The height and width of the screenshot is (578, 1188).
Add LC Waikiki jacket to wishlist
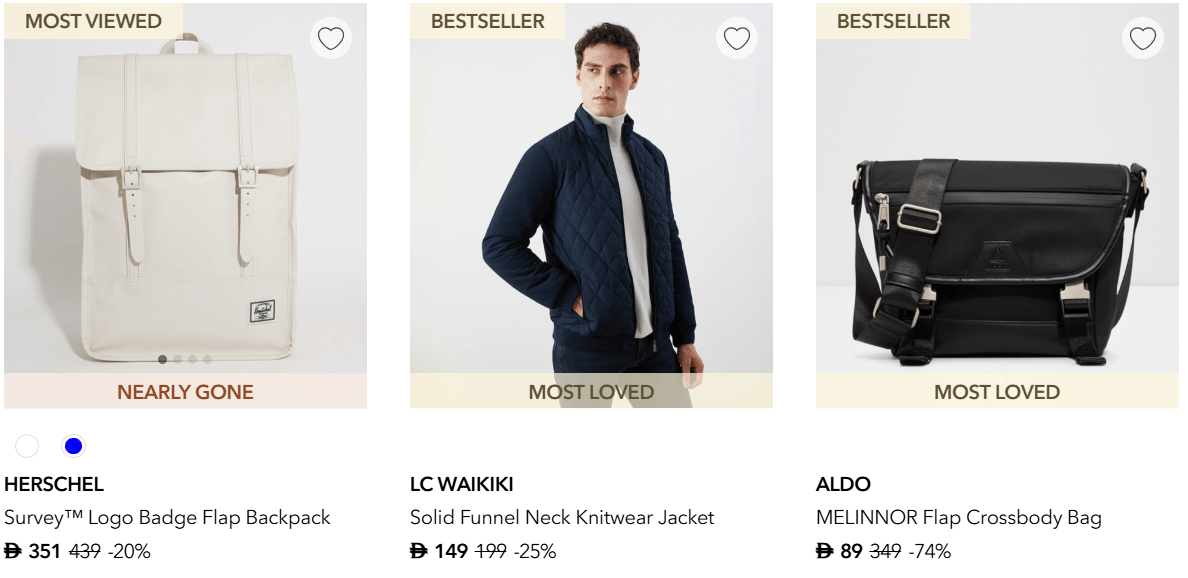736,39
